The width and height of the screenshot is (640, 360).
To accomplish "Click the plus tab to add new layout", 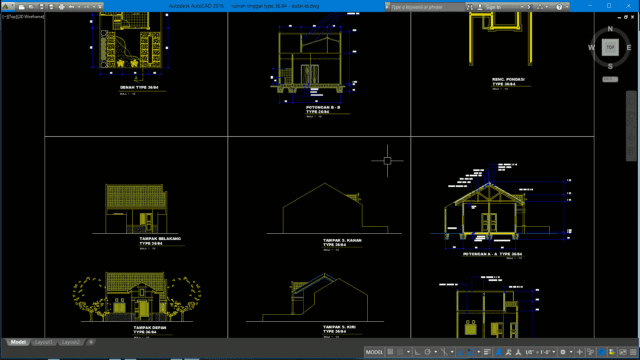I will click(91, 342).
